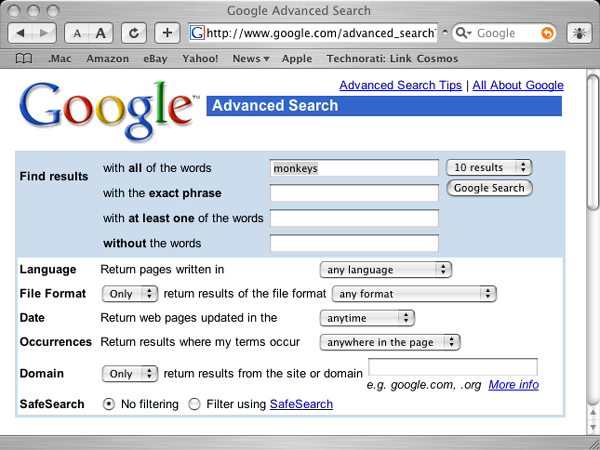Open the More info link

coord(514,385)
